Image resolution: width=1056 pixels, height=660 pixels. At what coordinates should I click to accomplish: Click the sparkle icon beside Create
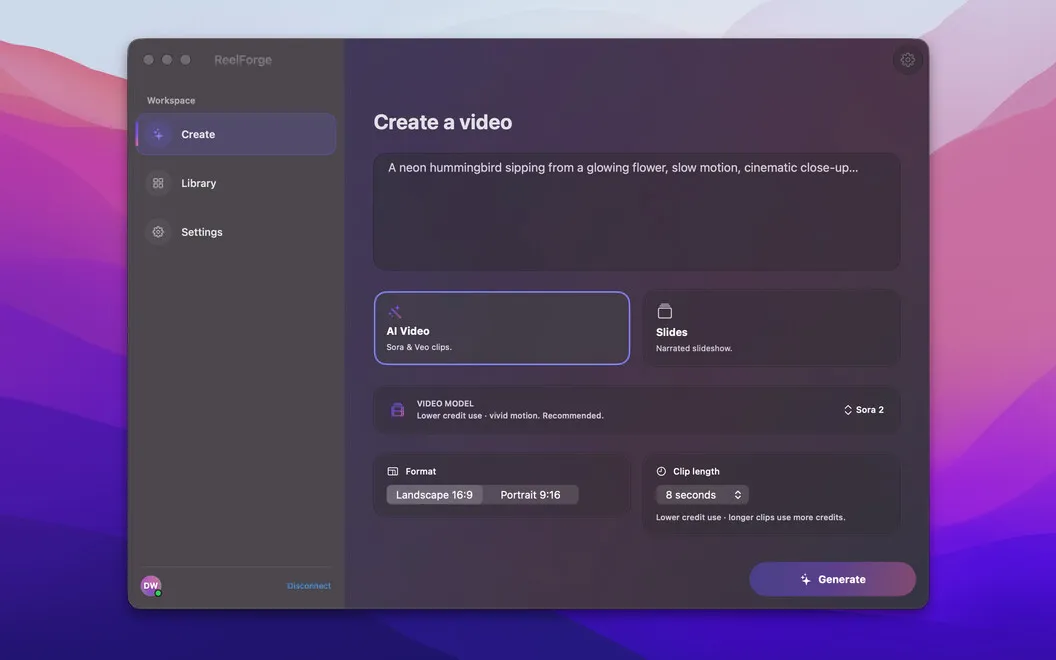158,134
